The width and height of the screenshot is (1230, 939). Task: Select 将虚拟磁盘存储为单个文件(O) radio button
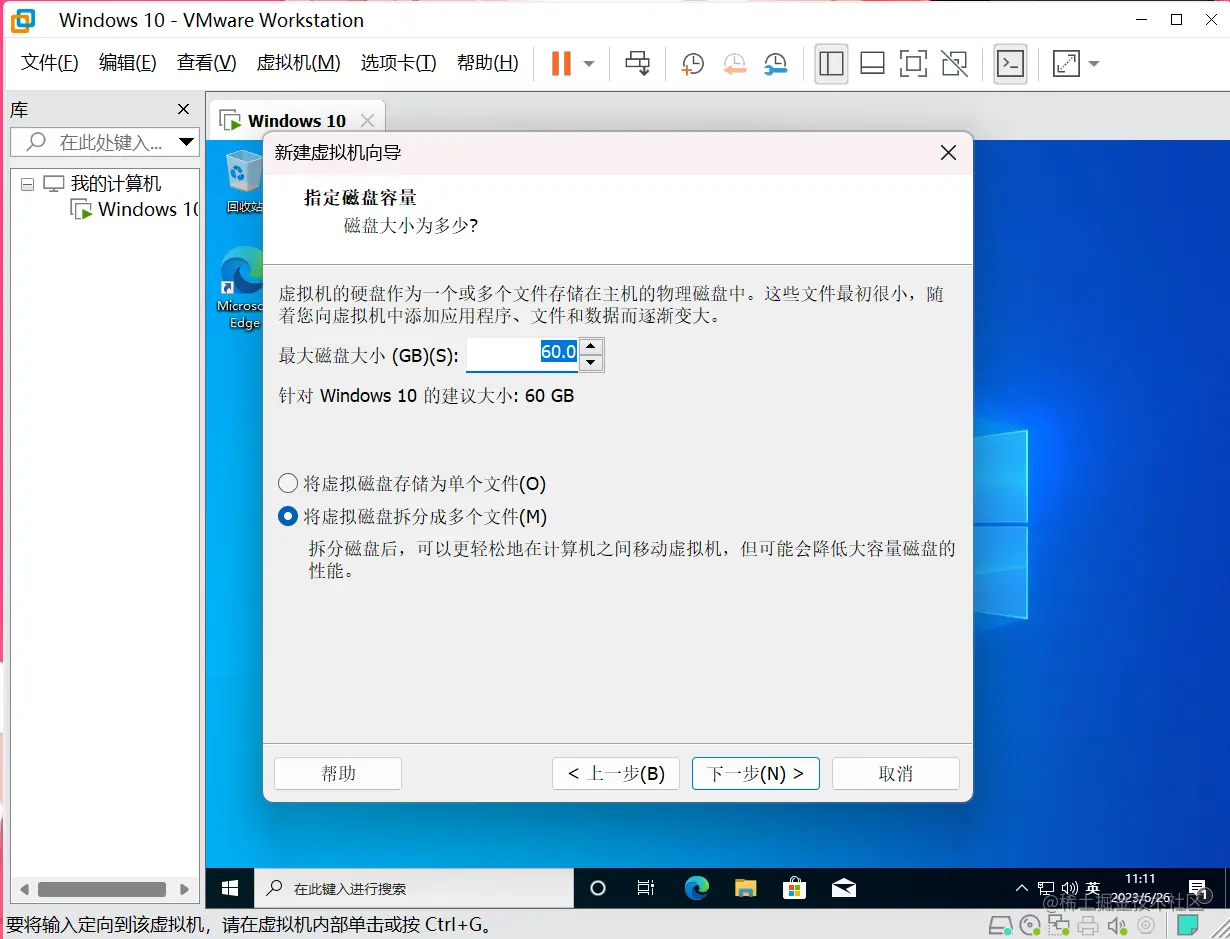[288, 484]
